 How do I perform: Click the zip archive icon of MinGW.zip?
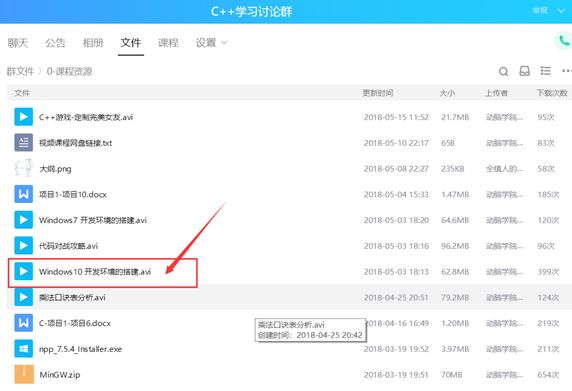pyautogui.click(x=24, y=375)
